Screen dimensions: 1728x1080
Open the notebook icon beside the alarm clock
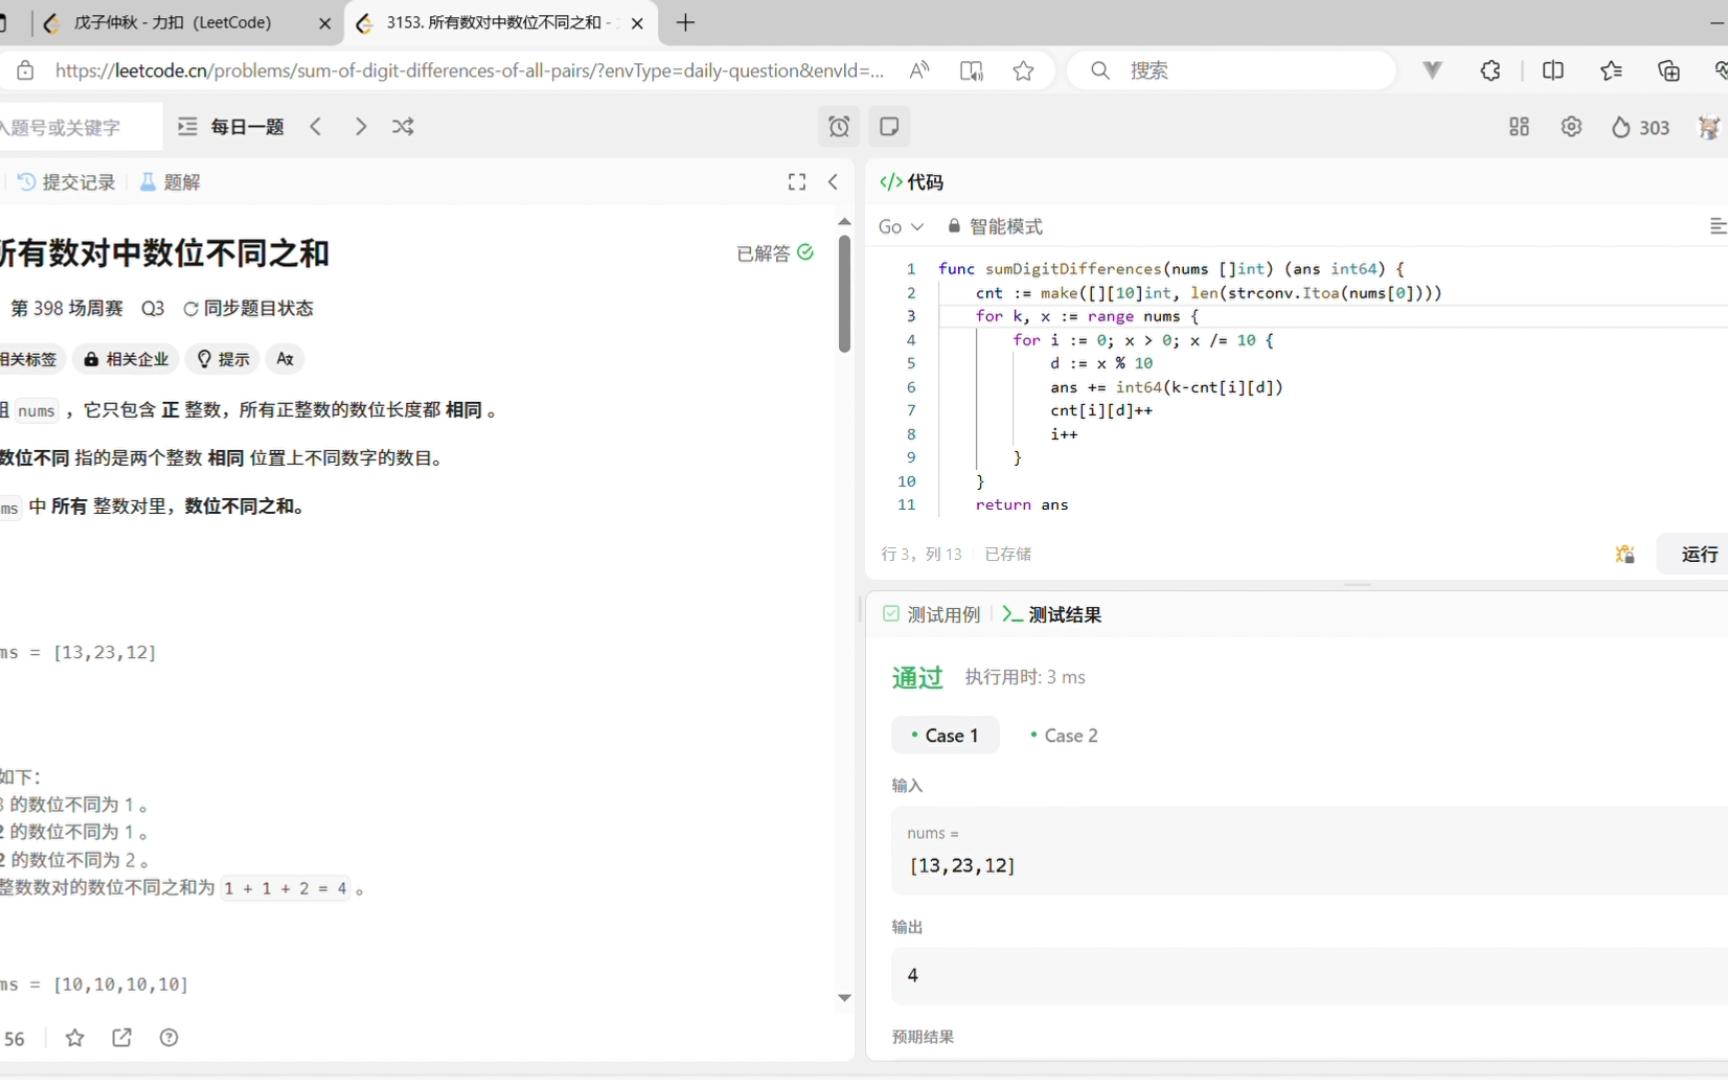tap(889, 127)
